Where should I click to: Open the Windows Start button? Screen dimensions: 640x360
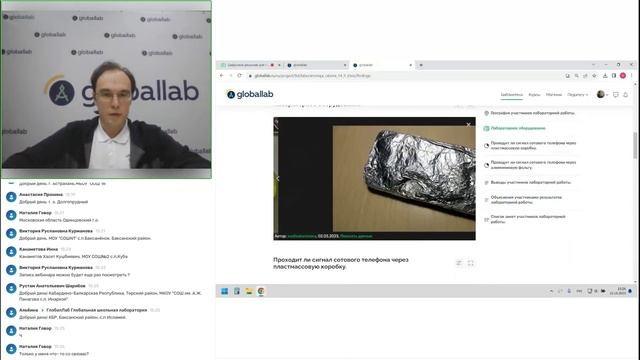(224, 291)
